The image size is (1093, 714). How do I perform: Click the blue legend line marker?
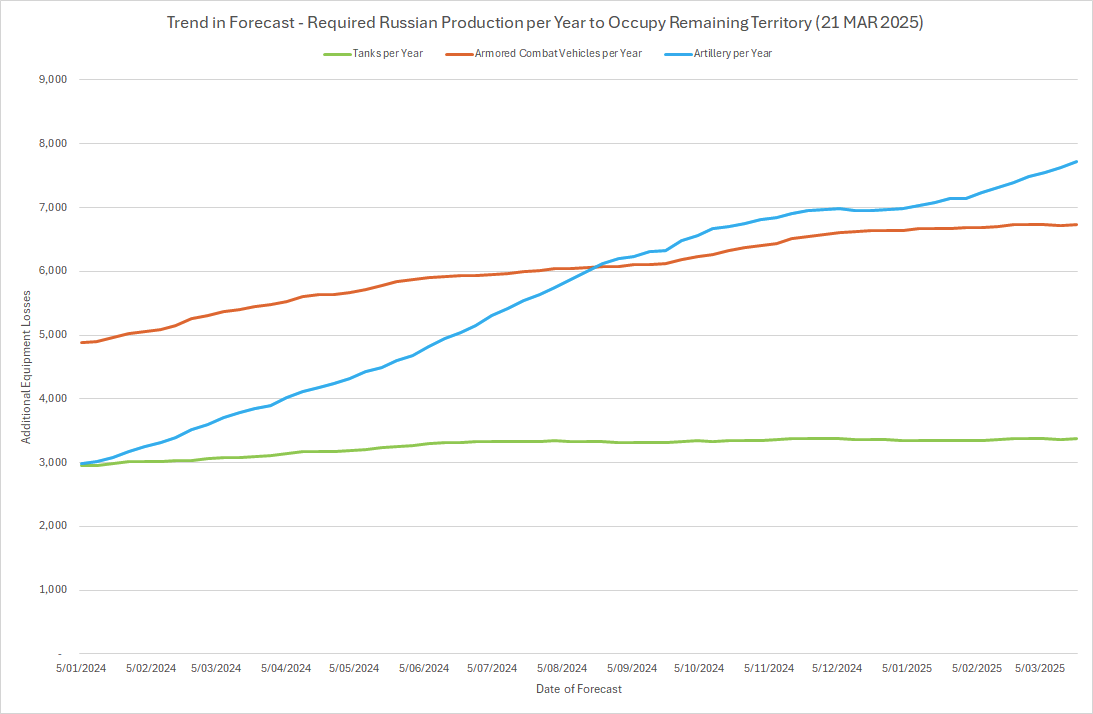click(x=678, y=54)
